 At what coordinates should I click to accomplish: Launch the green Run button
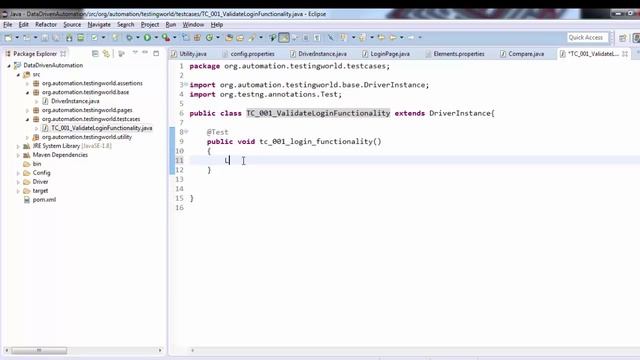(147, 38)
